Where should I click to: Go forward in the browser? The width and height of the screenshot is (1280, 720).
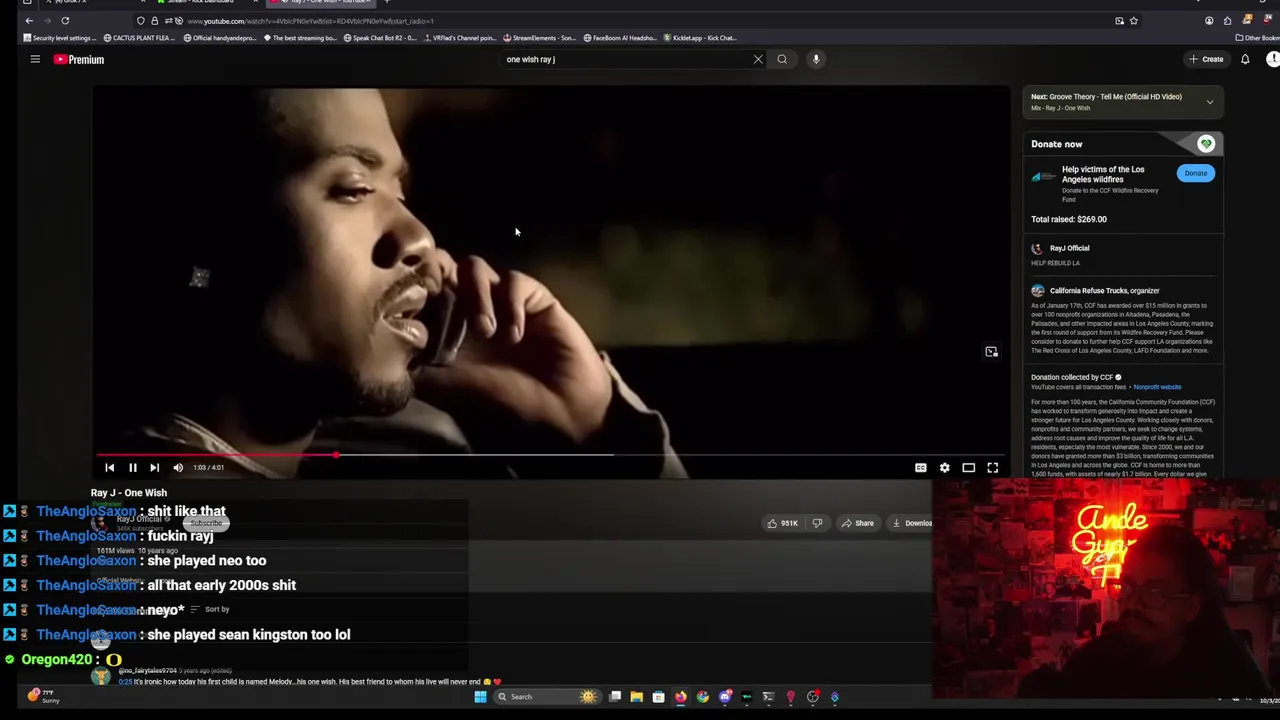click(x=46, y=21)
